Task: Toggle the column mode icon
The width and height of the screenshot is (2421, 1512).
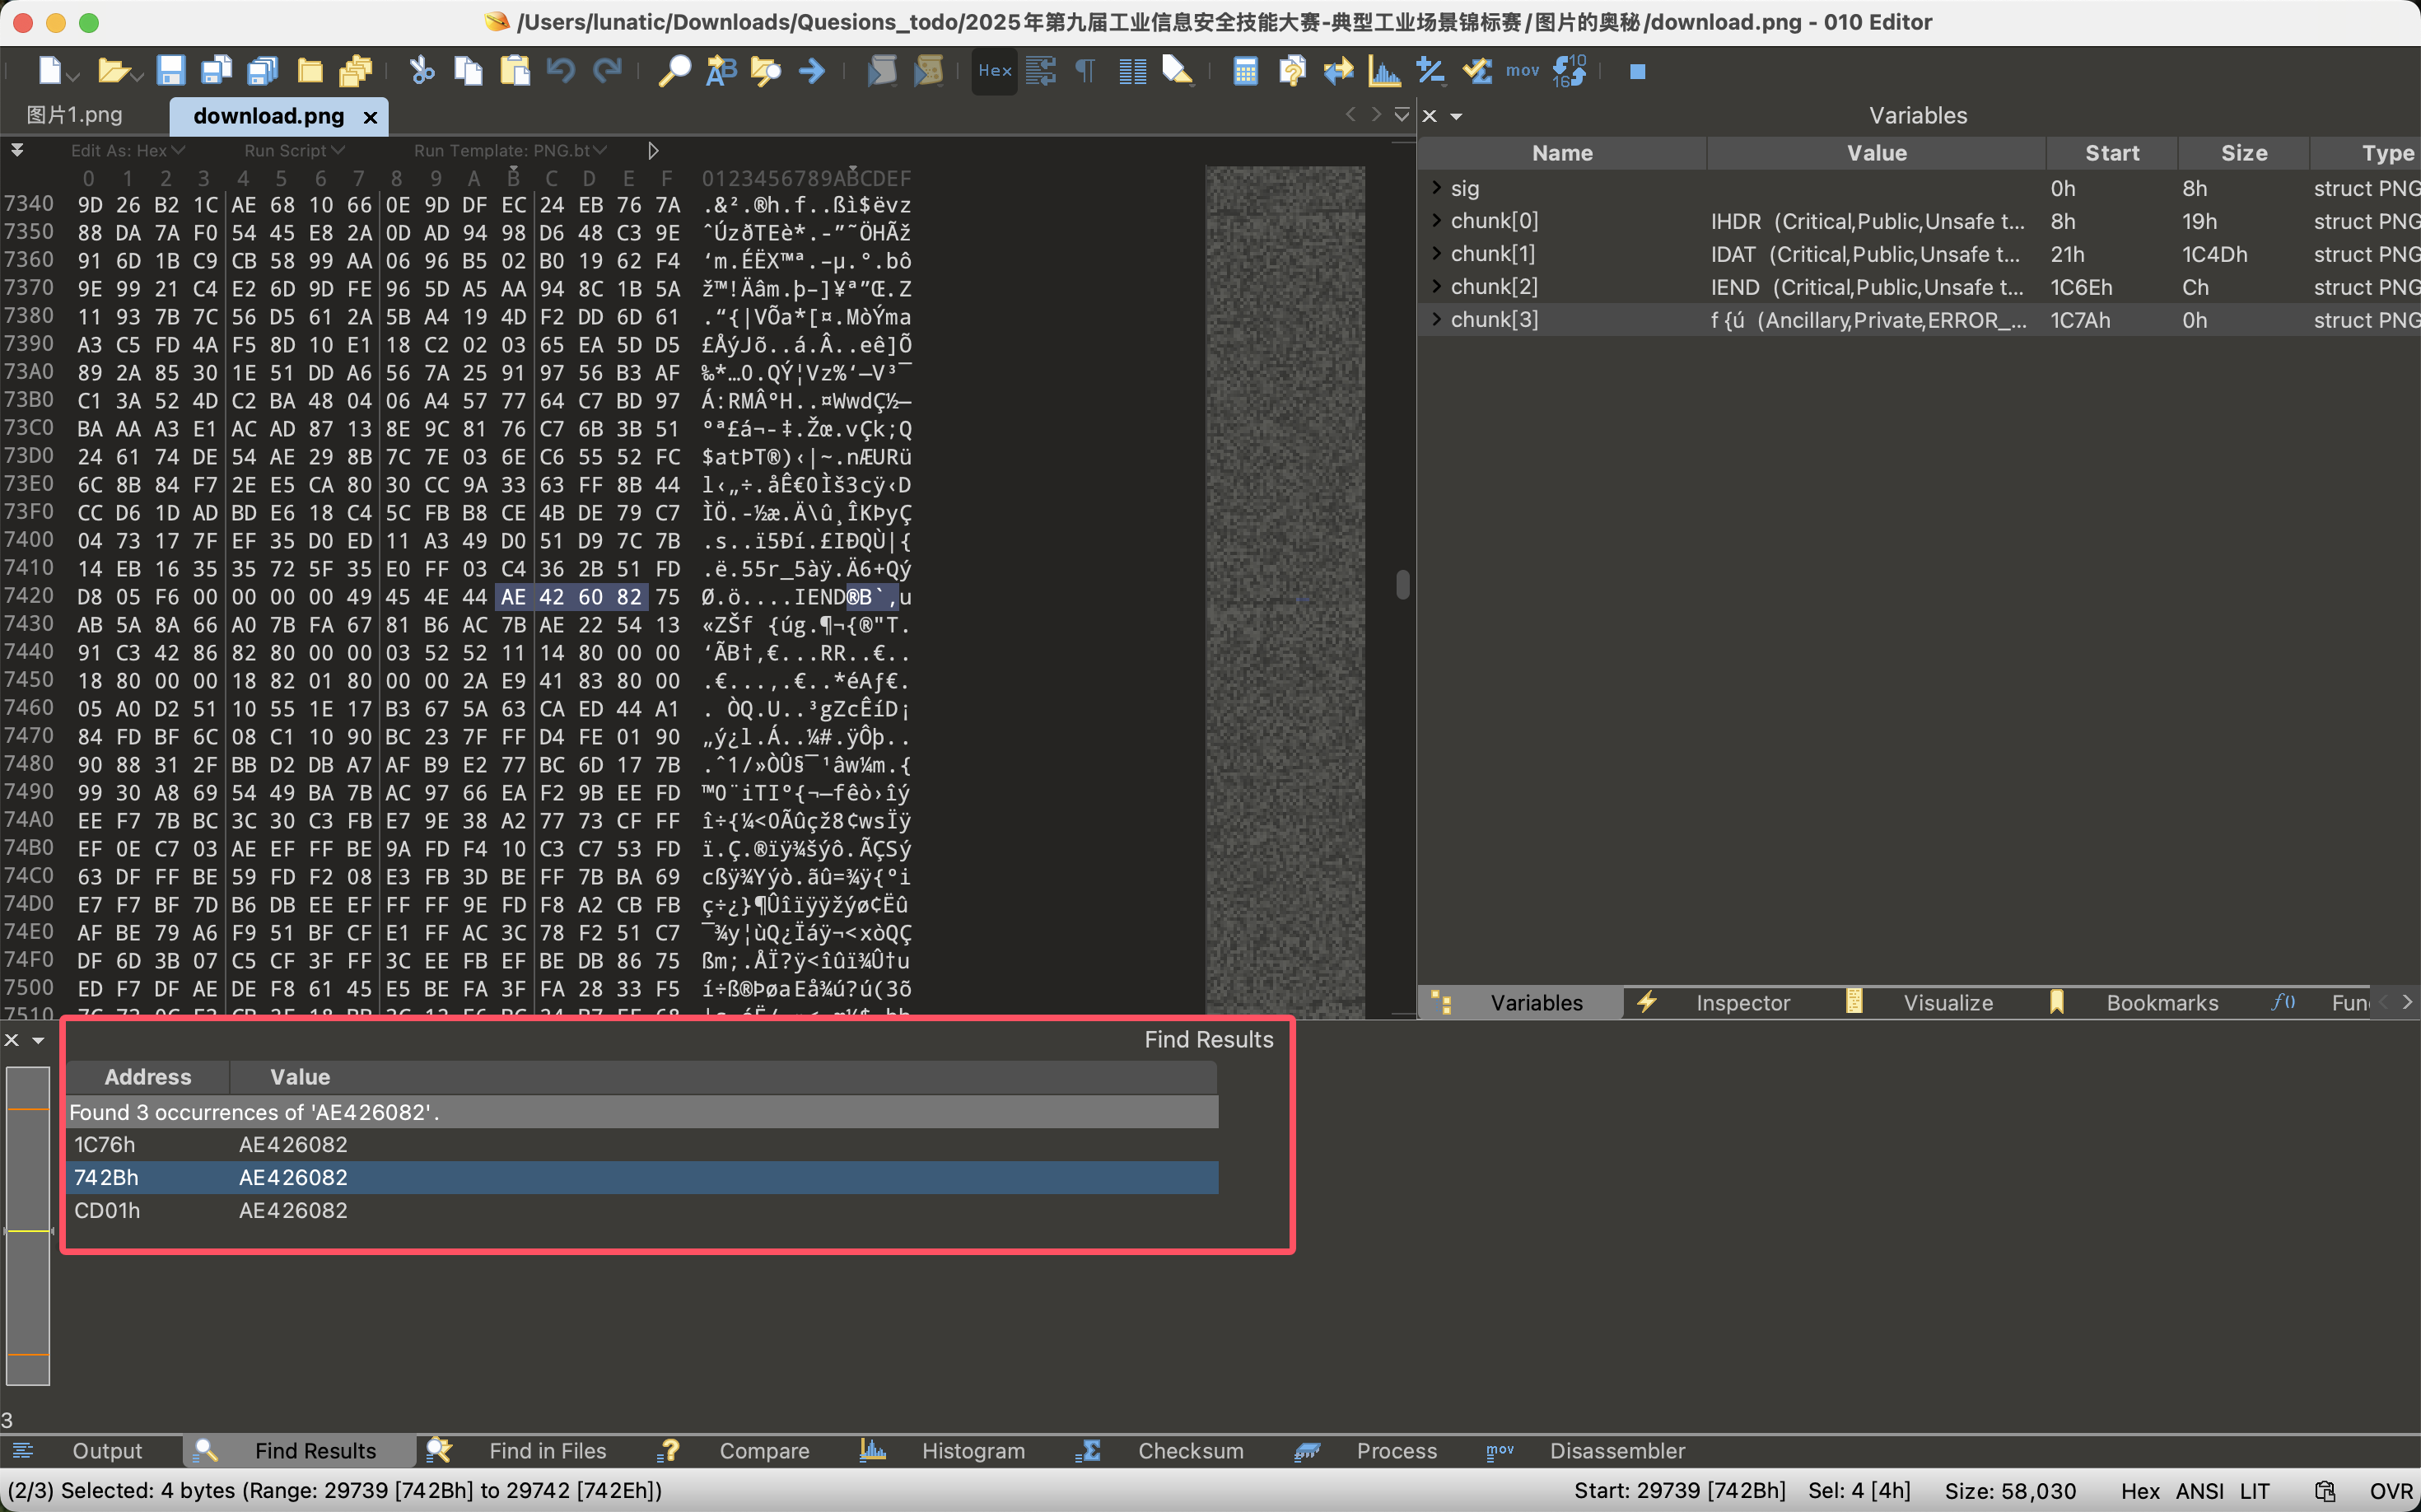Action: pyautogui.click(x=1132, y=70)
